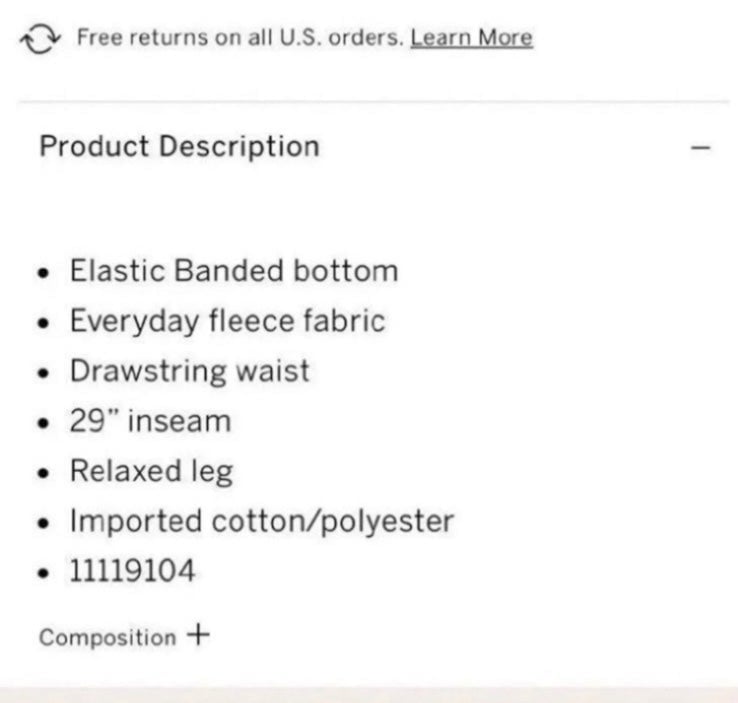Click the Imported cotton/polyester line

(x=262, y=521)
